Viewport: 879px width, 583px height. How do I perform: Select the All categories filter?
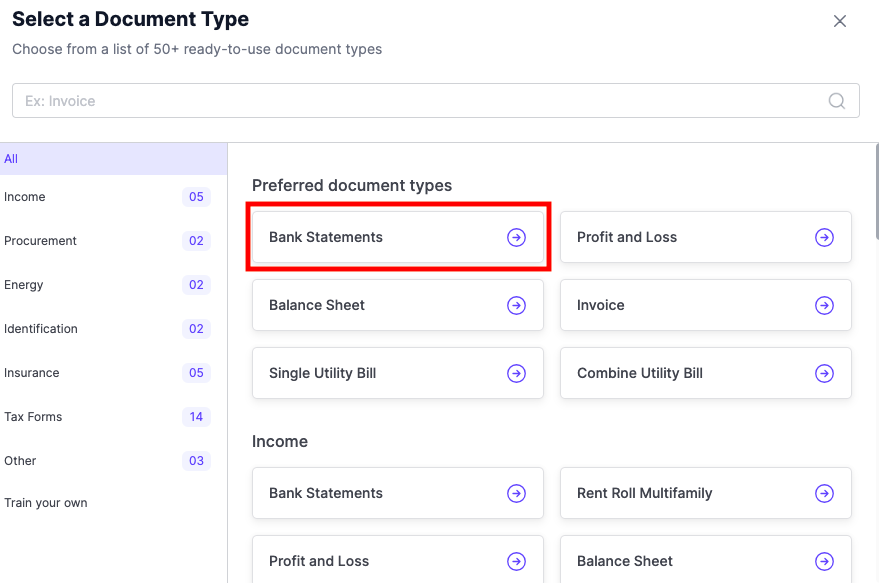click(11, 159)
